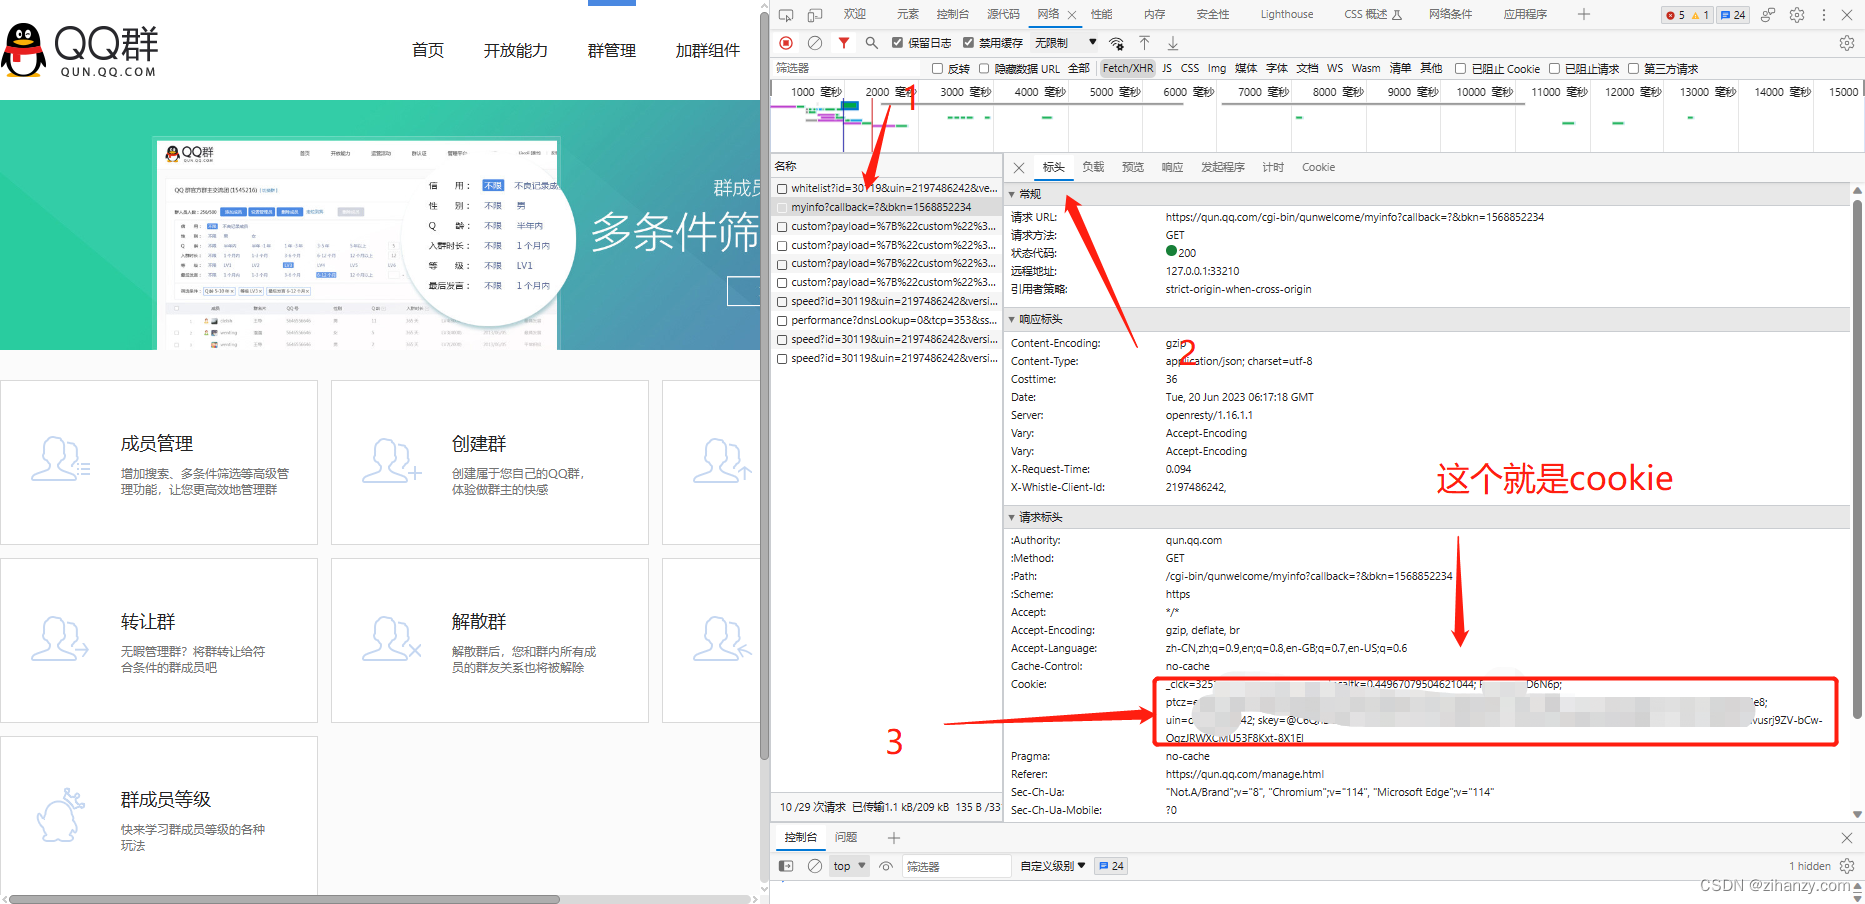Click the live expression eye icon in the console
1865x904 pixels.
pos(886,866)
